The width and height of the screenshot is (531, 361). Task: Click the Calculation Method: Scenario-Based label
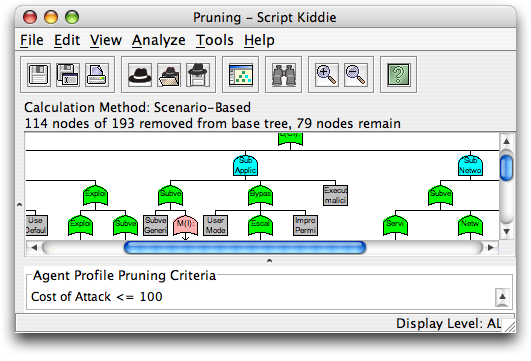point(137,107)
